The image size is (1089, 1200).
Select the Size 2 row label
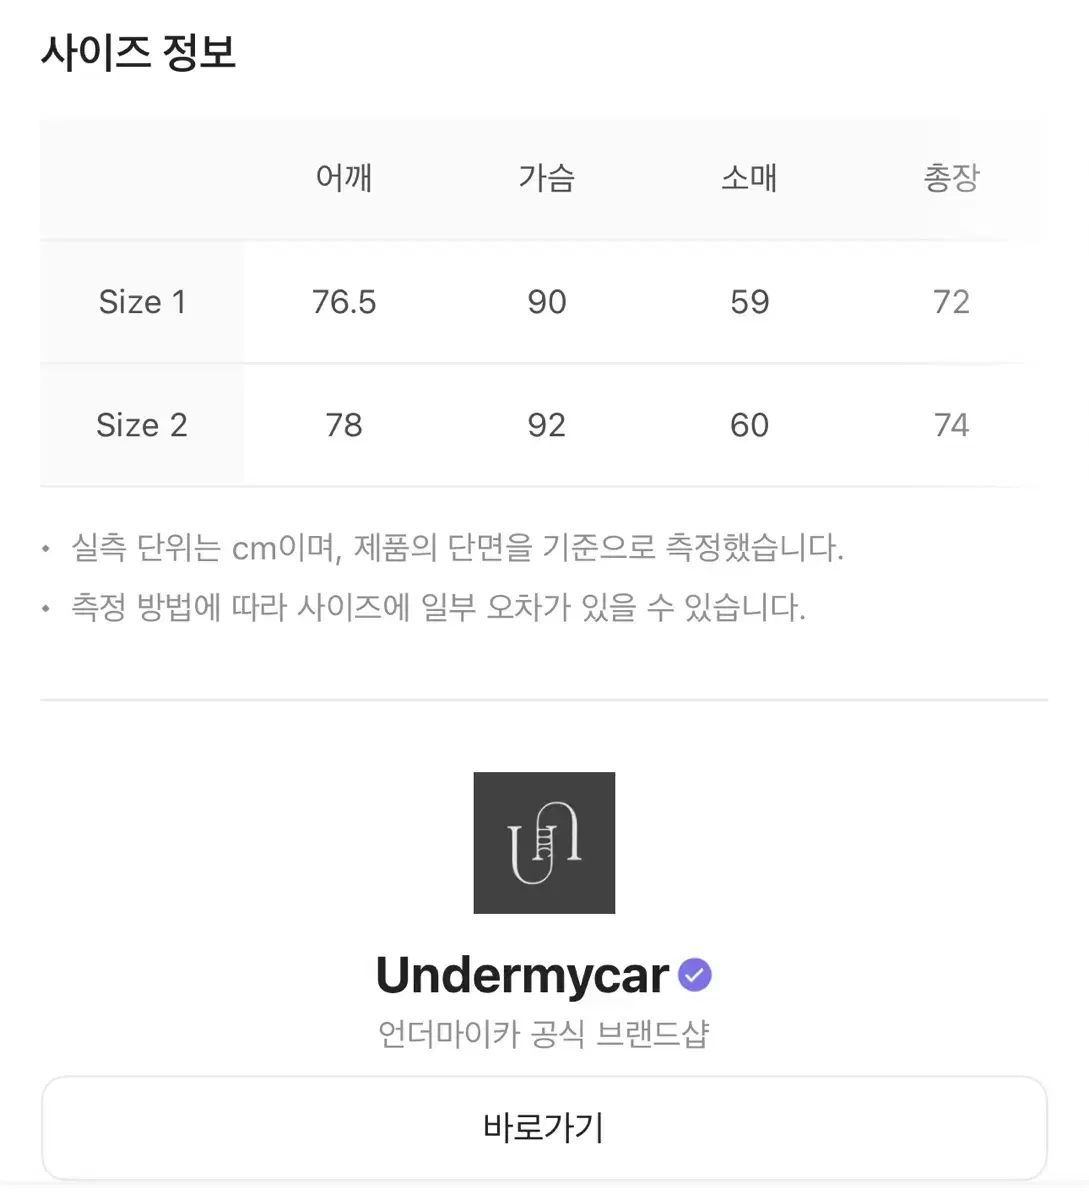point(142,425)
